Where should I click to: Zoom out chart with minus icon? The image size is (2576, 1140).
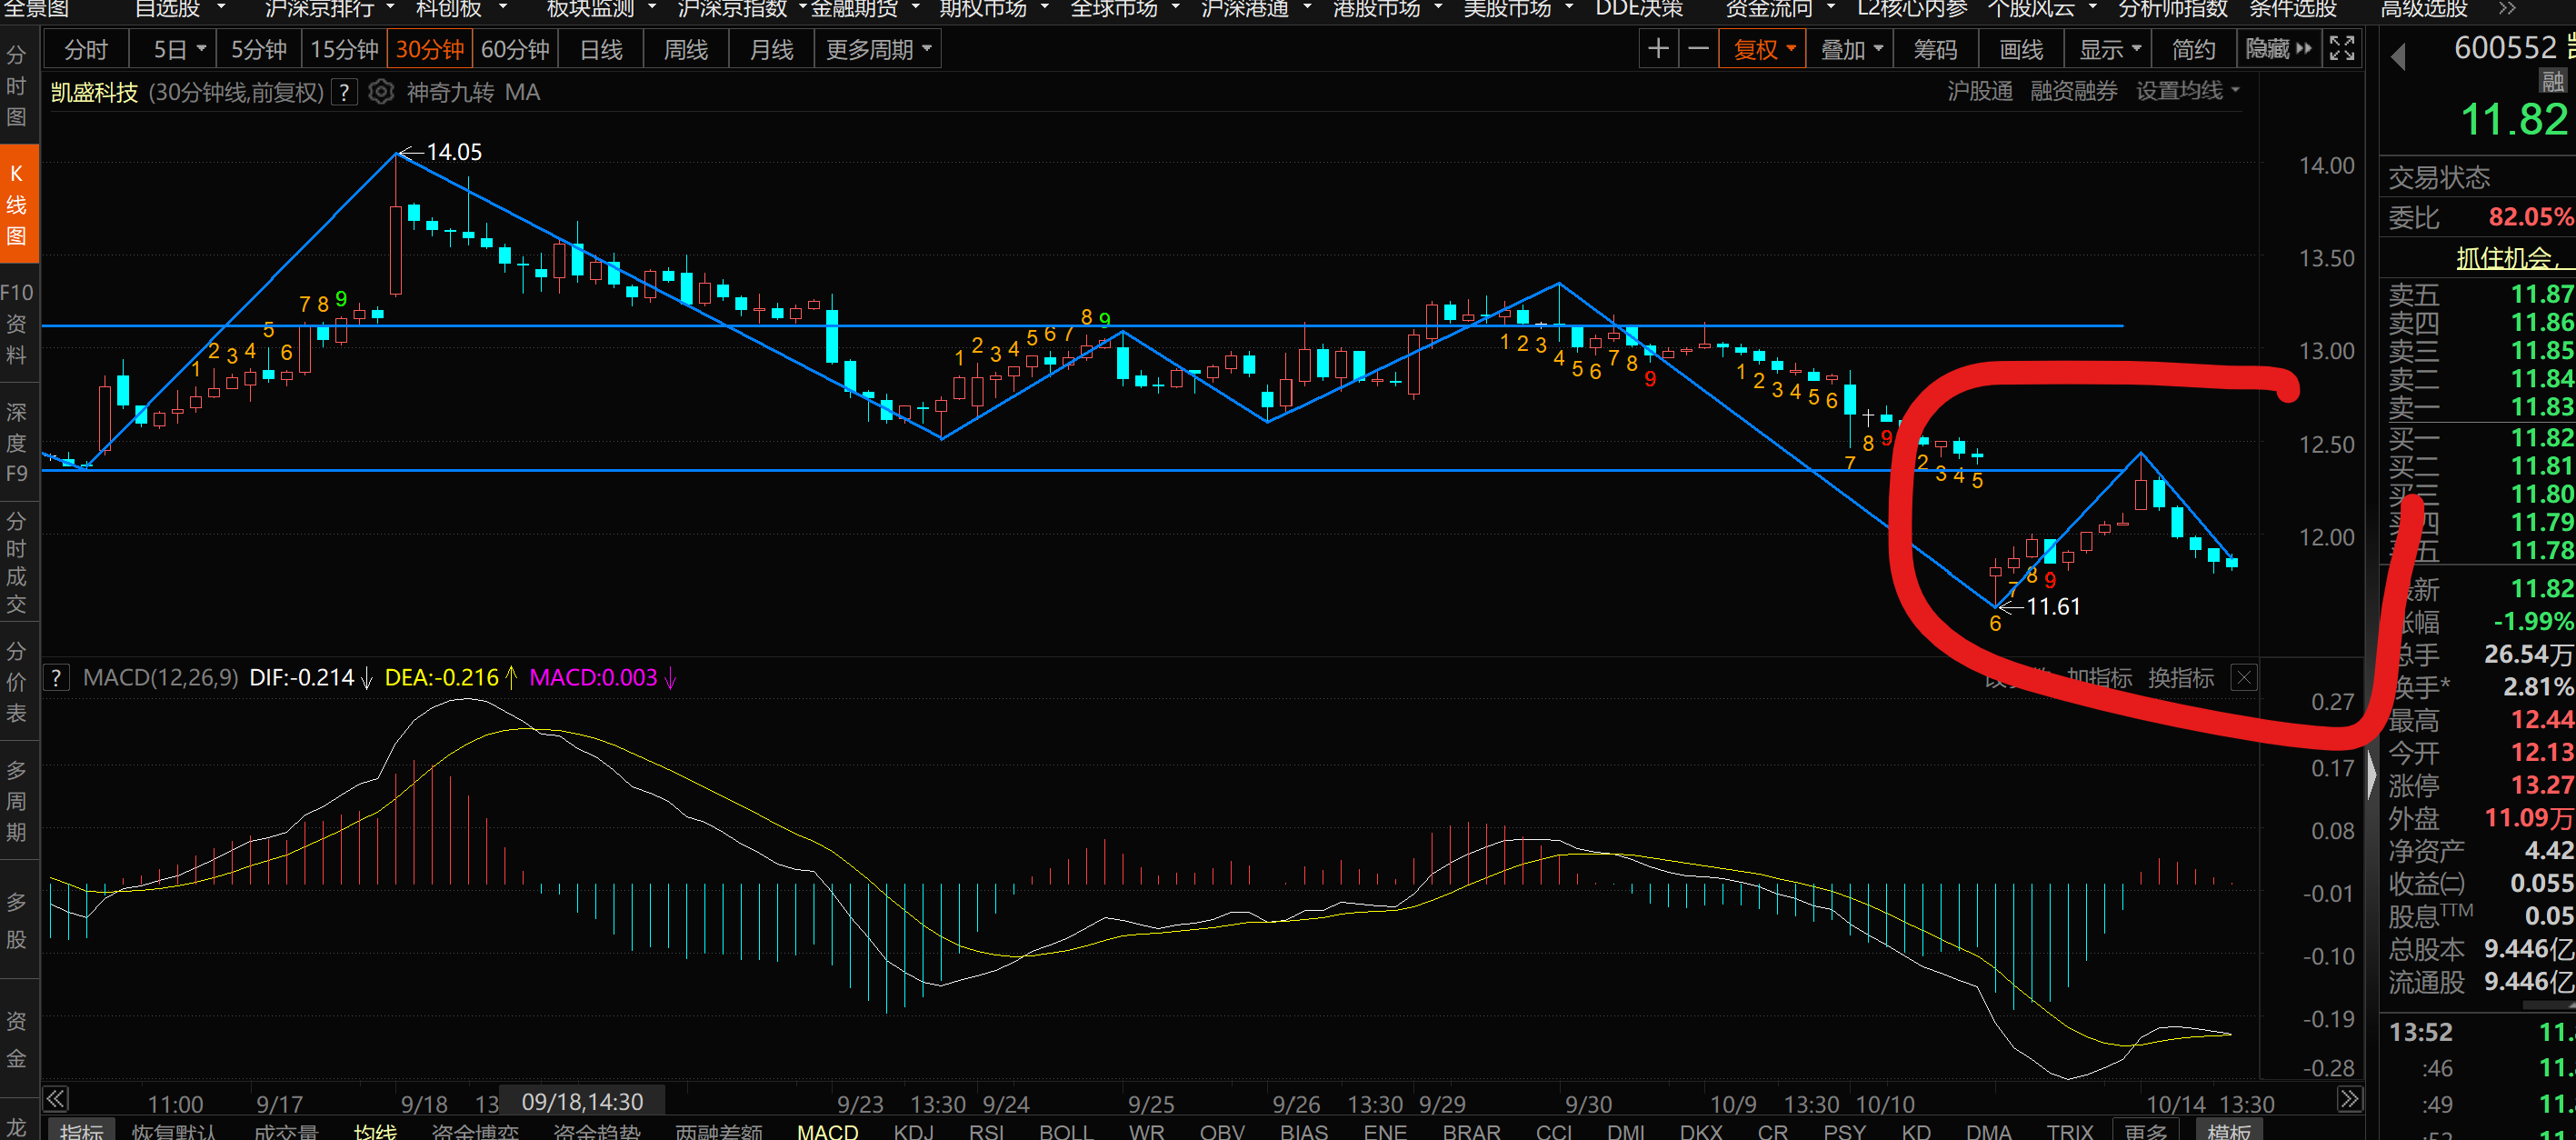[x=1698, y=49]
